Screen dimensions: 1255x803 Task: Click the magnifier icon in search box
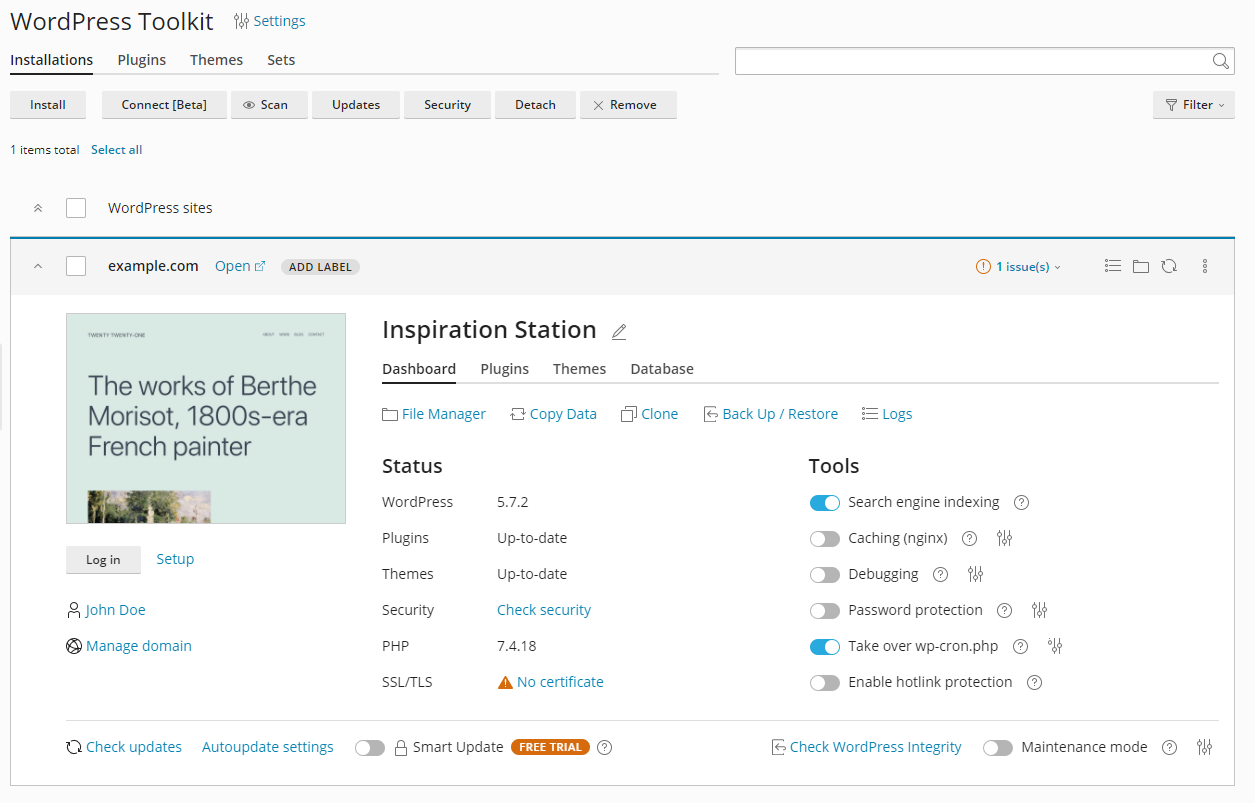pos(1220,61)
